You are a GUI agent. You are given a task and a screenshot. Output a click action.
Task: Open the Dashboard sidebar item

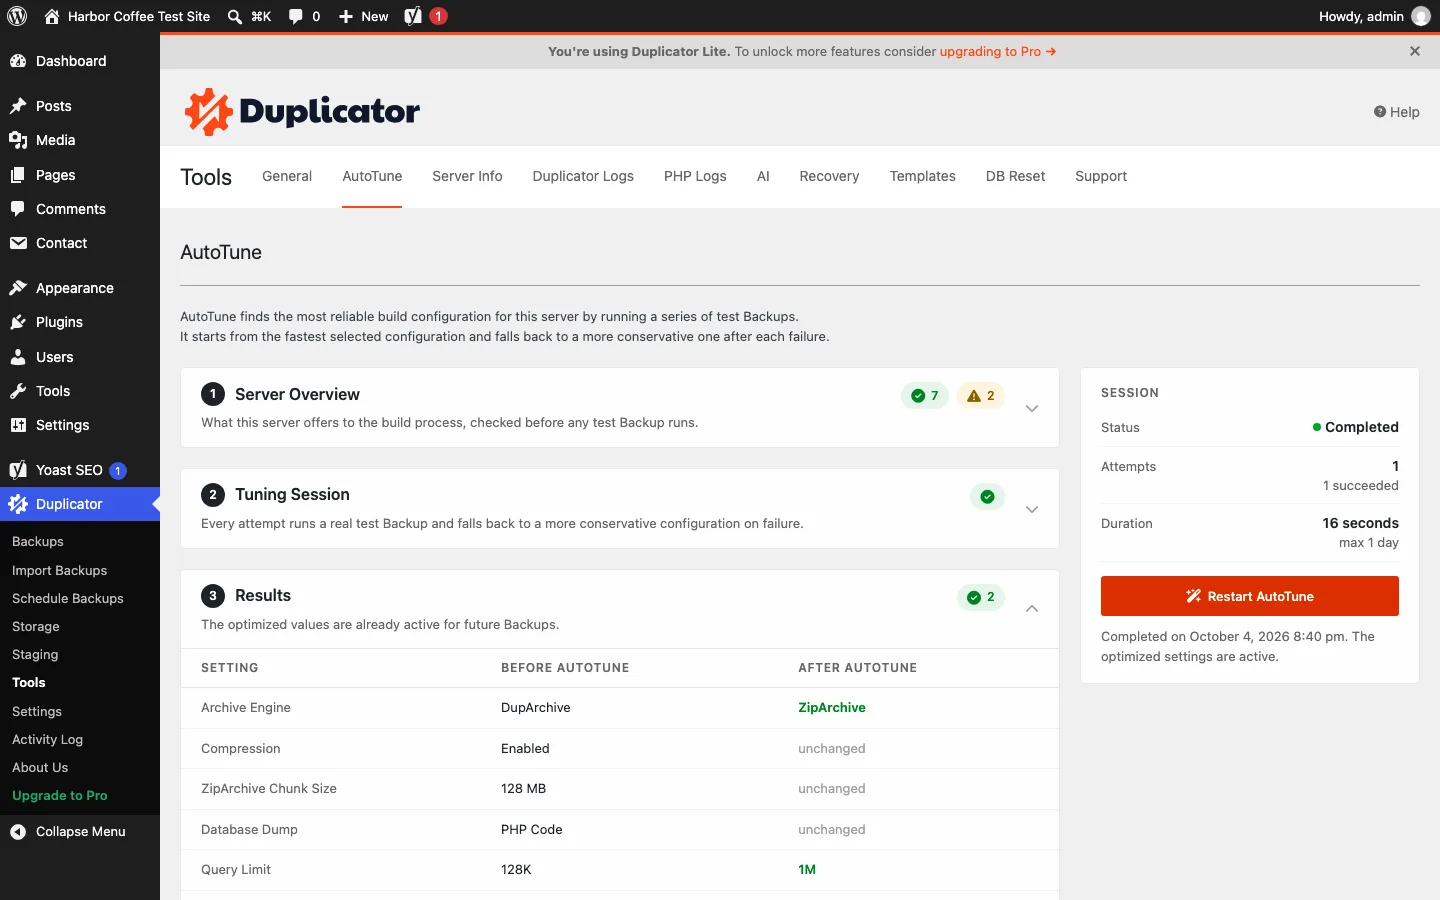point(80,61)
